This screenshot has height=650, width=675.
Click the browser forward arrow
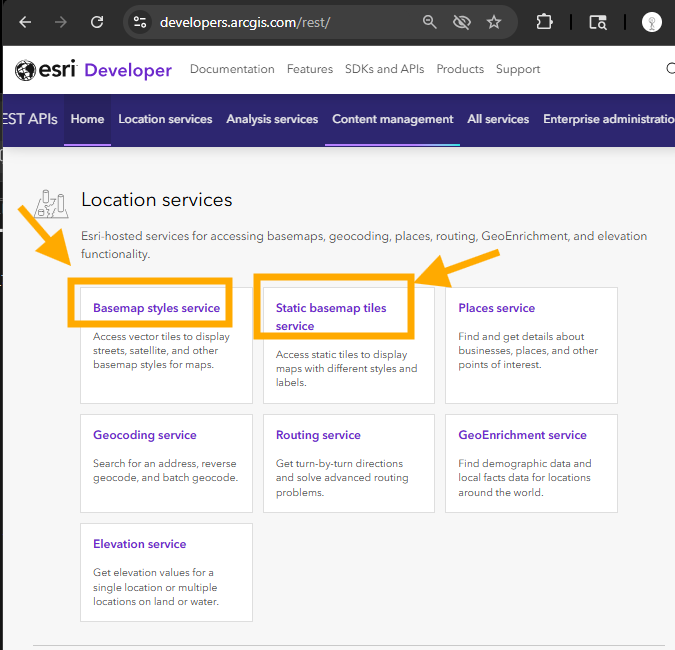(61, 22)
